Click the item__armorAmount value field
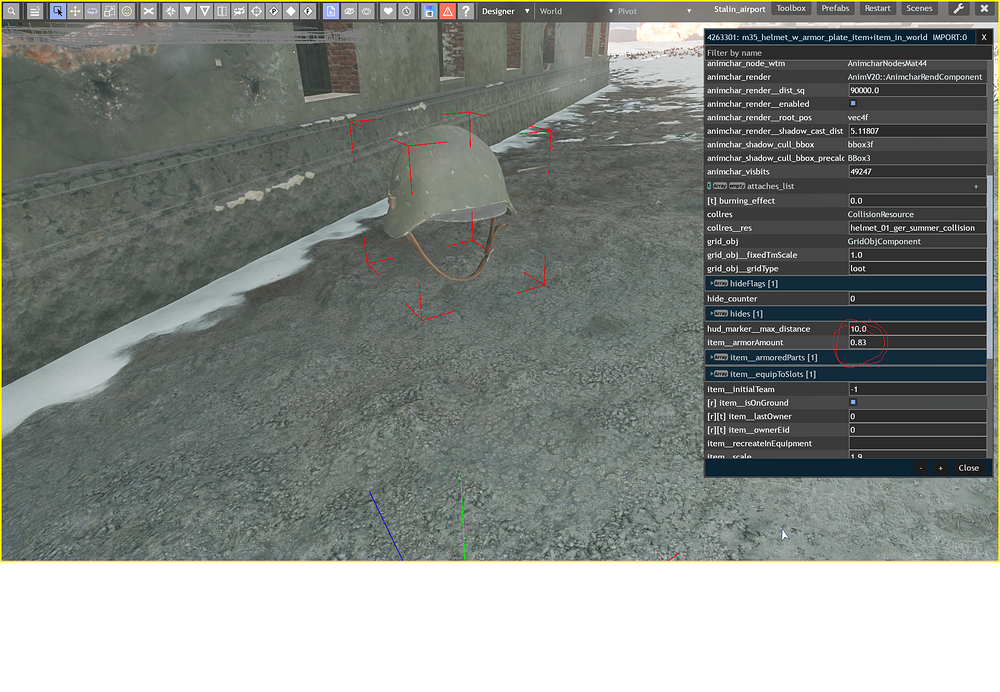 [x=916, y=343]
